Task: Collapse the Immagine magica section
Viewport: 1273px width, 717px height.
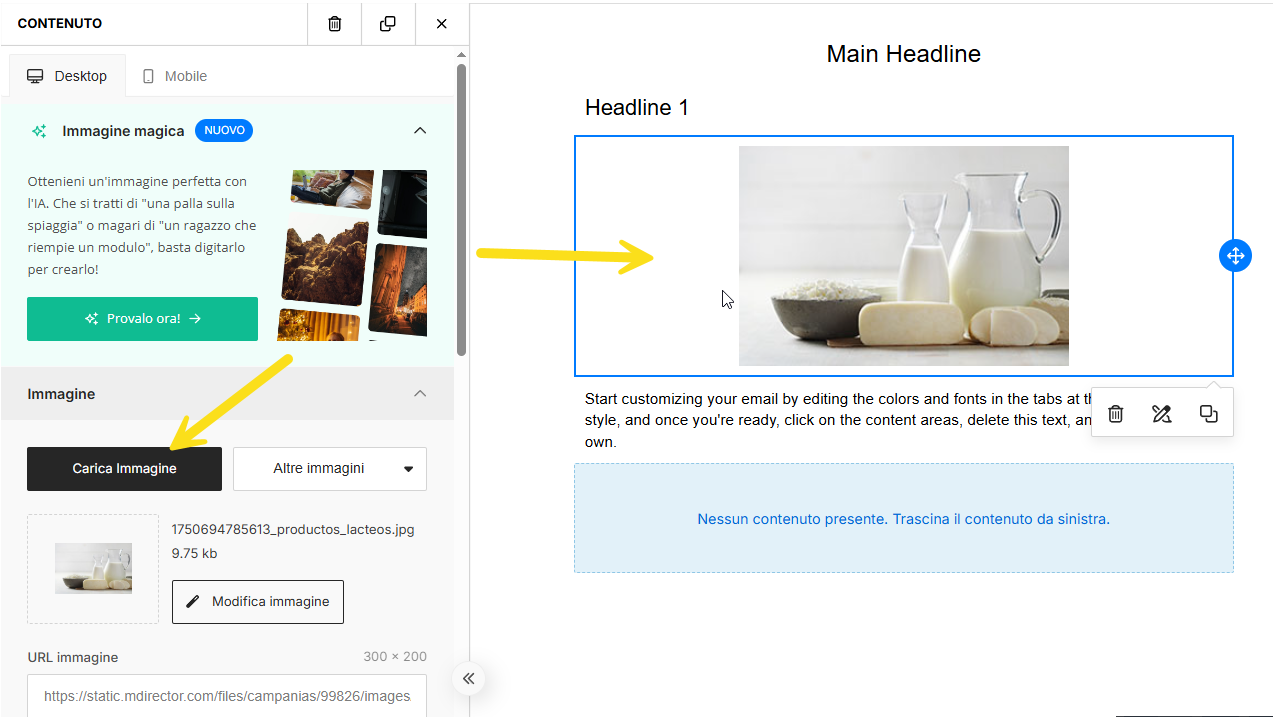Action: pyautogui.click(x=420, y=130)
